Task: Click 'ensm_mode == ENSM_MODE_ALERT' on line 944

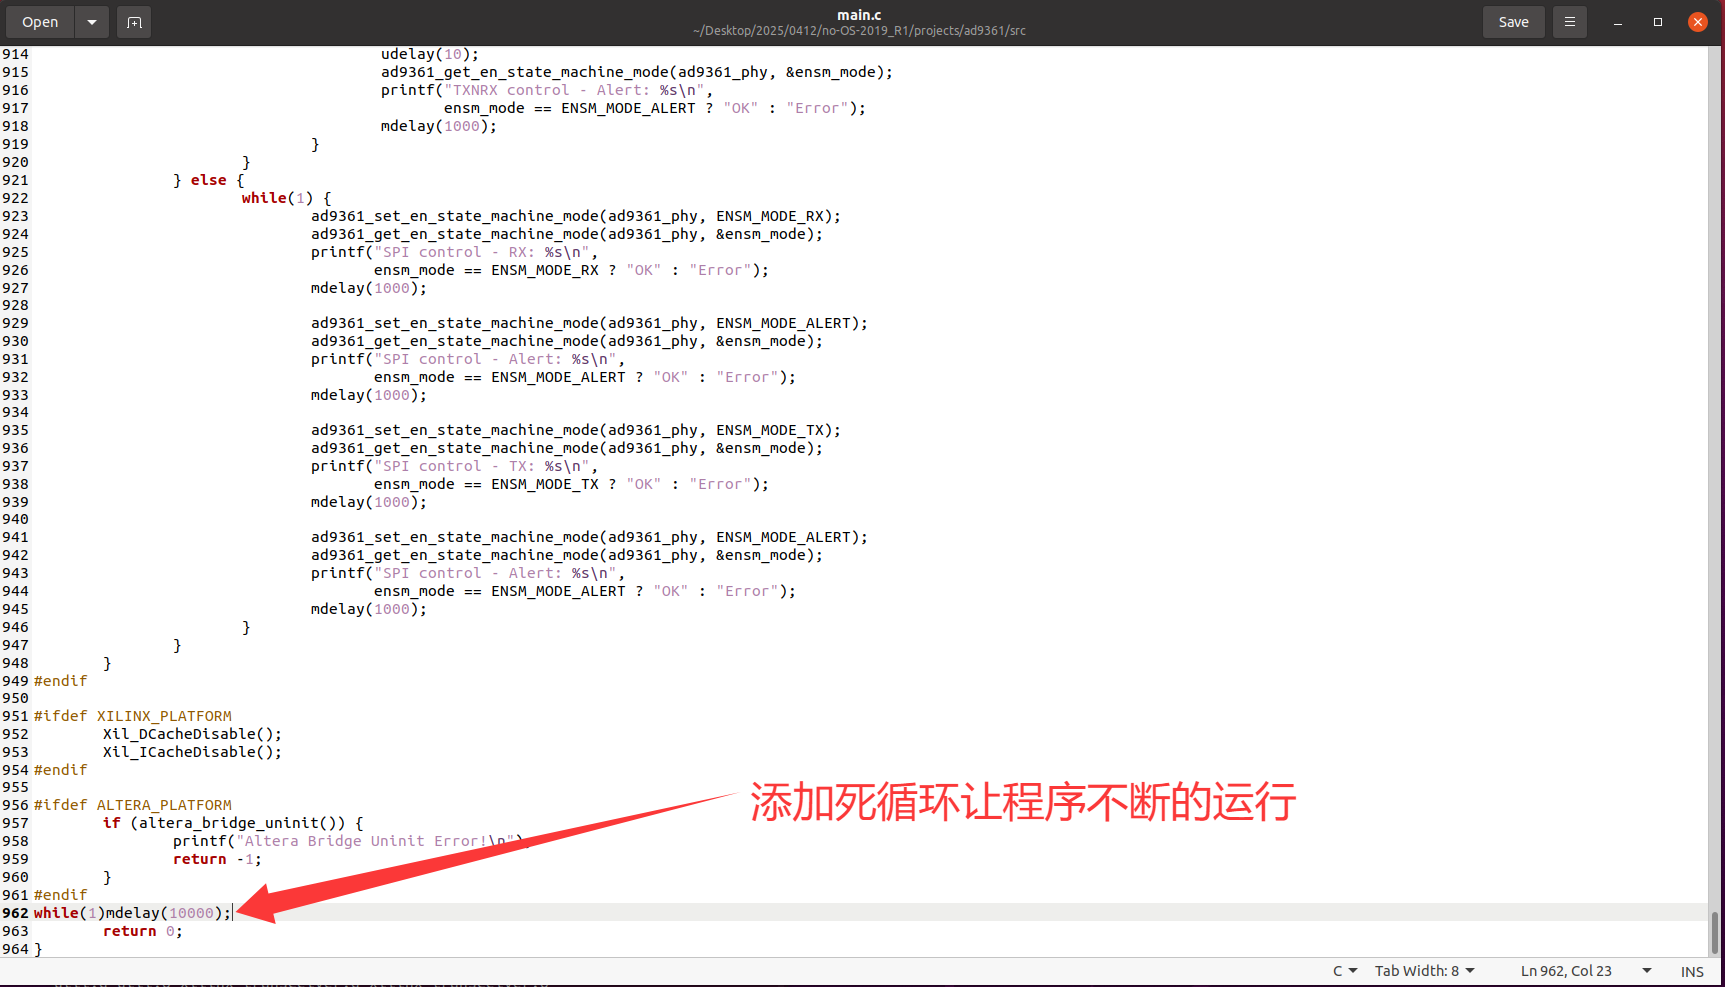Action: click(500, 591)
